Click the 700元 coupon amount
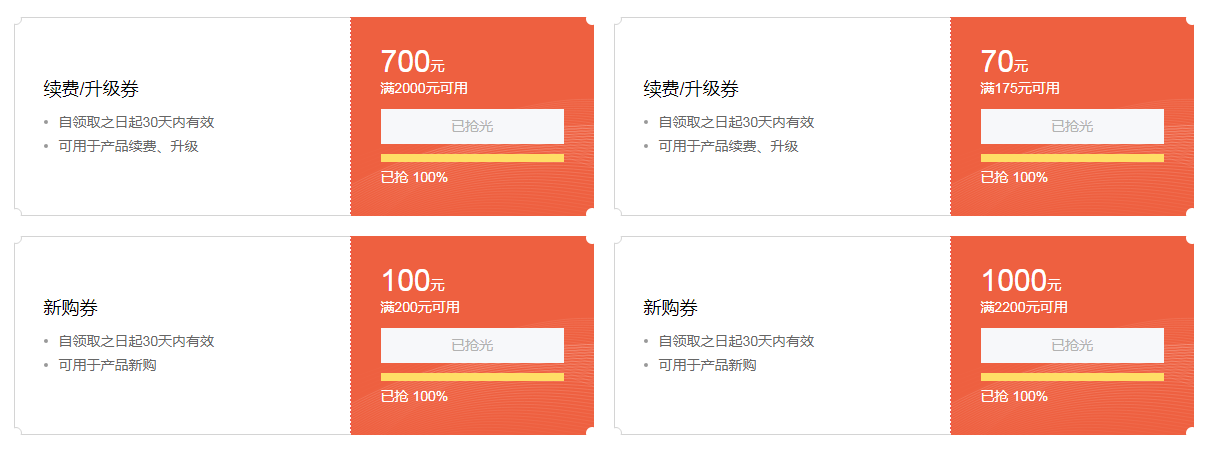This screenshot has width=1219, height=456. (x=412, y=62)
